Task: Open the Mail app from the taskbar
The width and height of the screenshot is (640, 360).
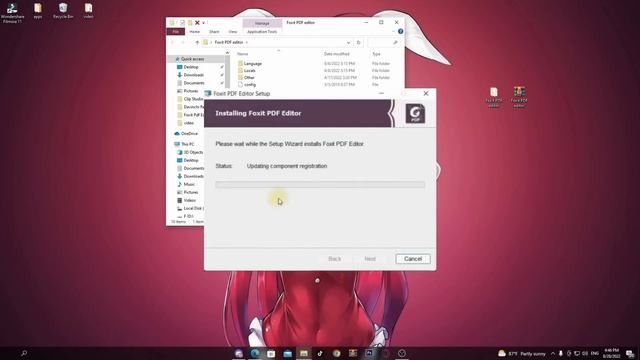Action: 287,353
